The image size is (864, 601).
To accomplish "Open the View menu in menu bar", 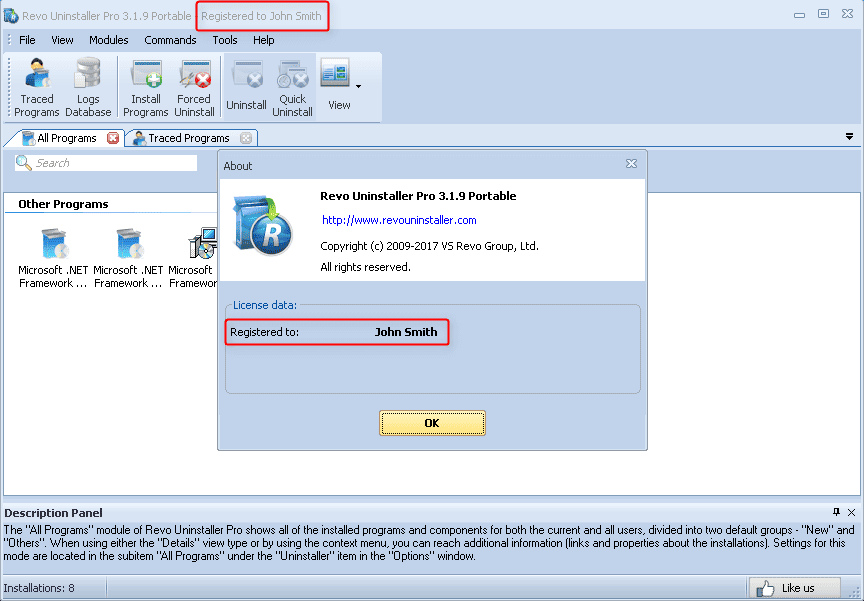I will [62, 40].
